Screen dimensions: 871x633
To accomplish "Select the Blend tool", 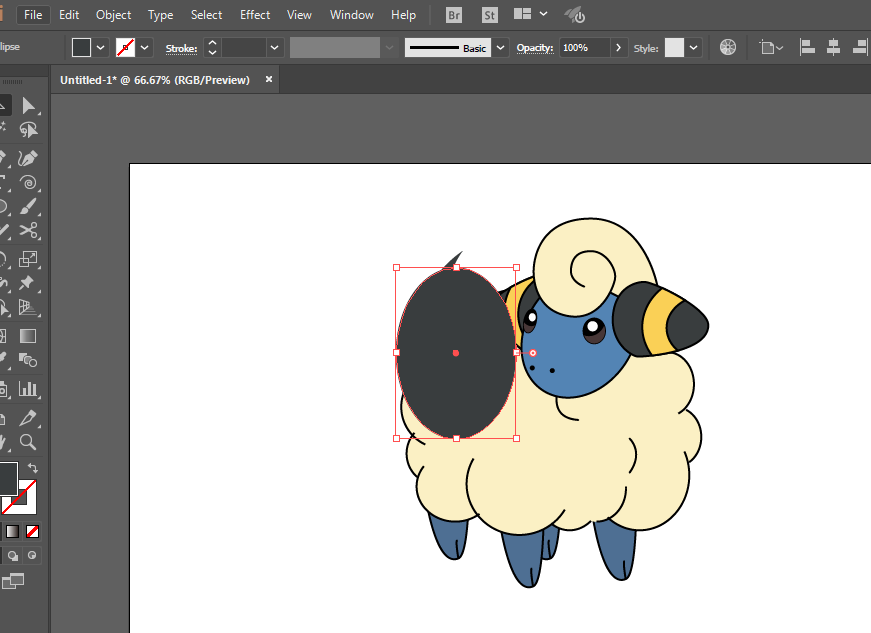I will (28, 360).
